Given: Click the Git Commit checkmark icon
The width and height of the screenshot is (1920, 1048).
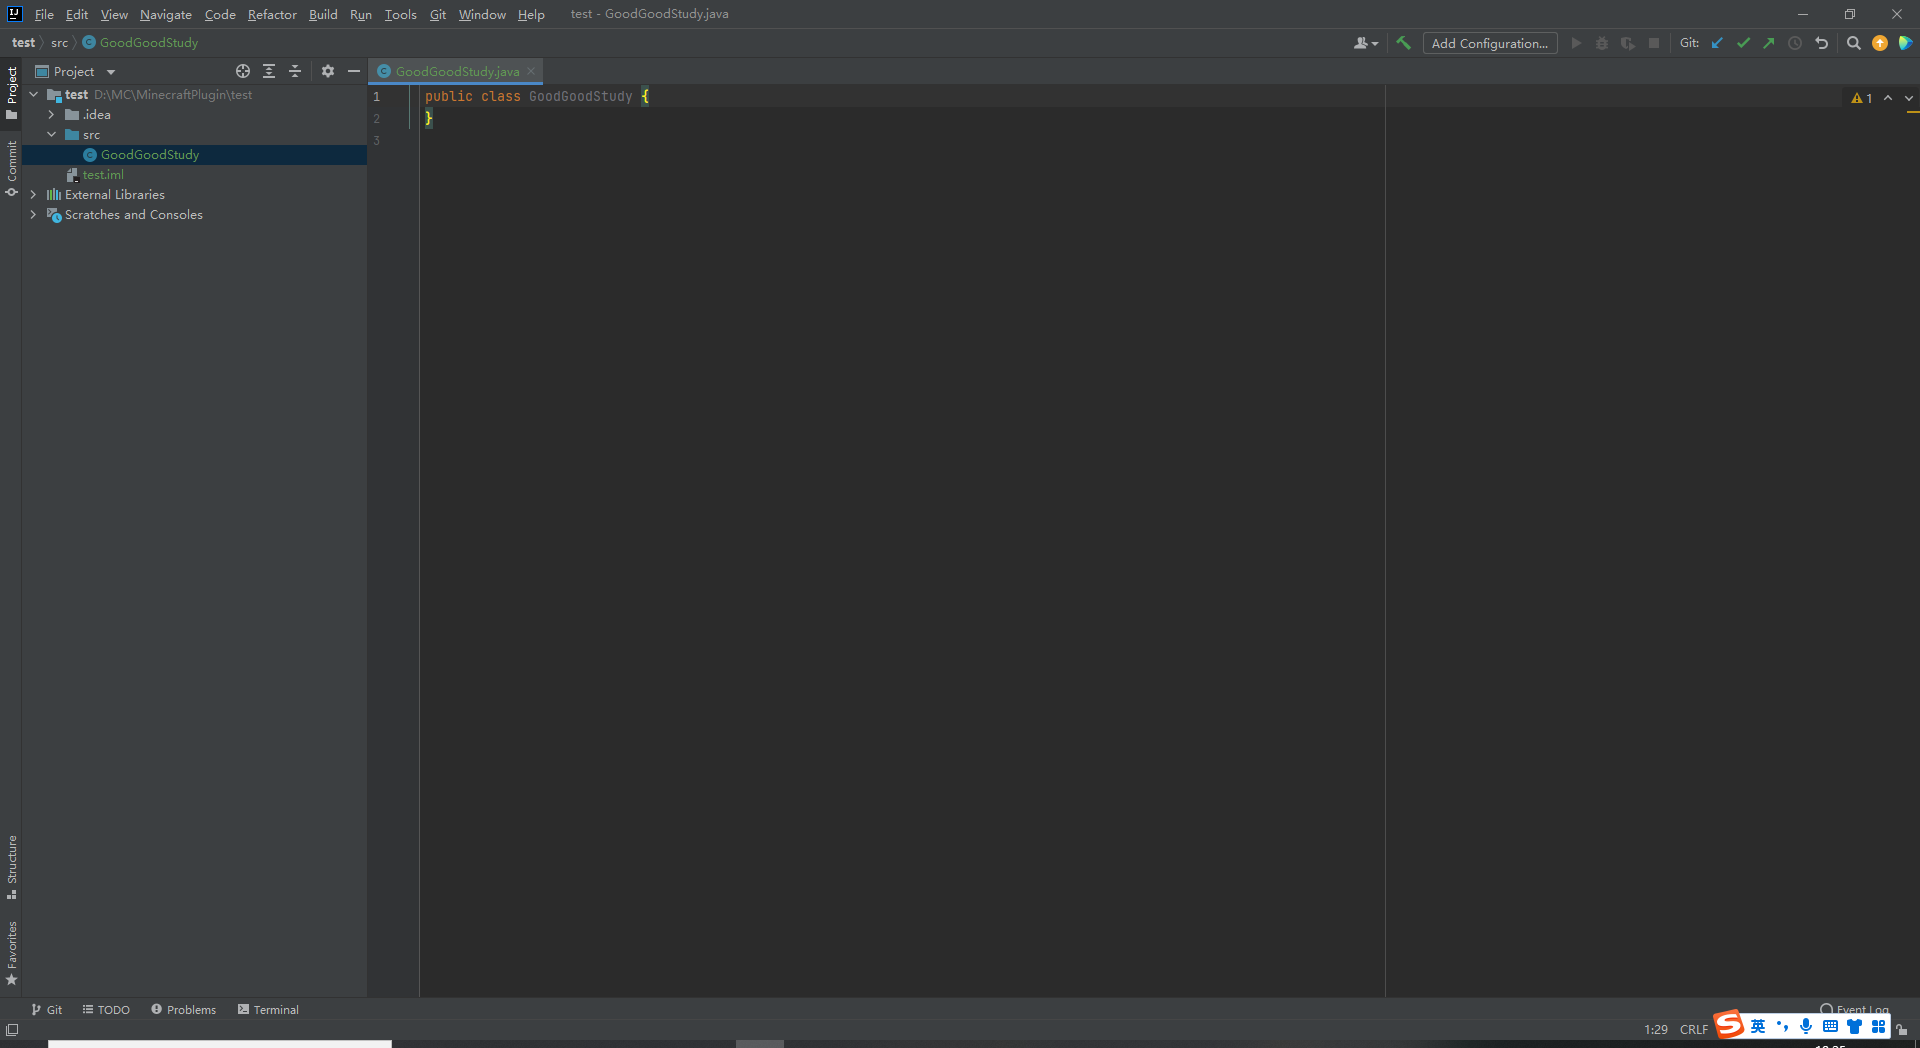Looking at the screenshot, I should pyautogui.click(x=1743, y=43).
